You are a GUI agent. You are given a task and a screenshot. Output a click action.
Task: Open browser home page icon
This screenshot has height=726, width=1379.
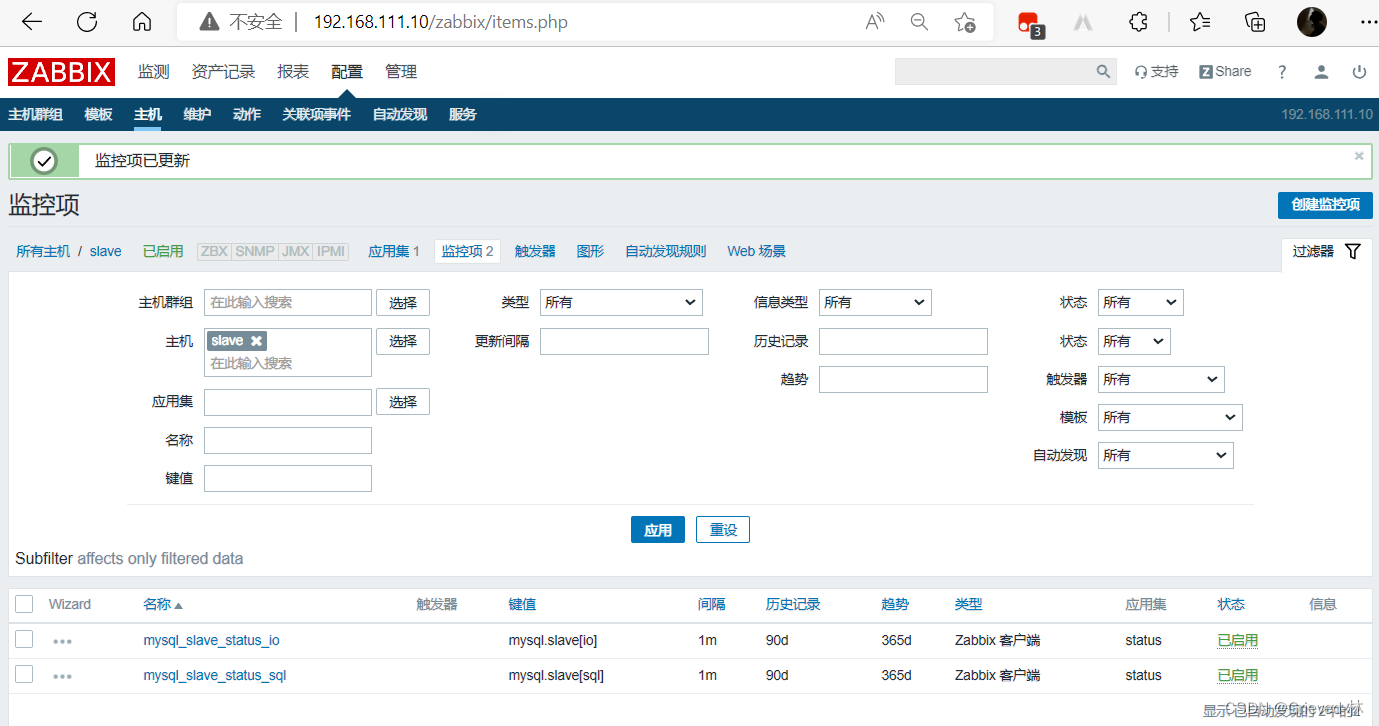[142, 22]
